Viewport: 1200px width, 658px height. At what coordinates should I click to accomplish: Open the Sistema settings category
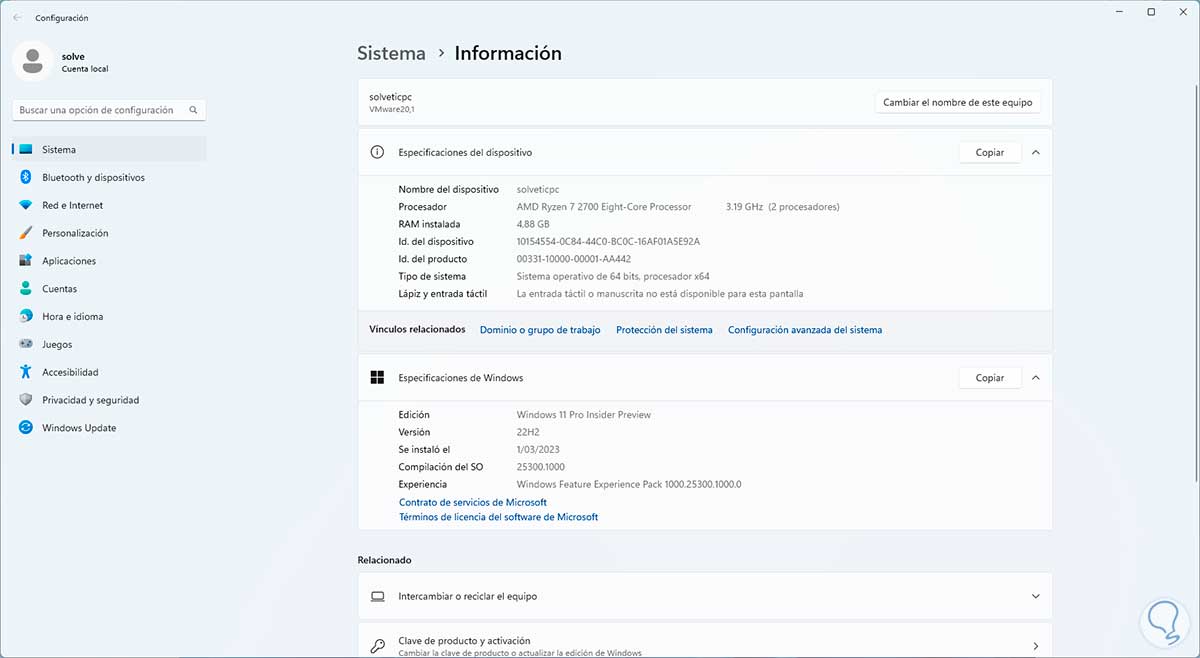point(109,149)
